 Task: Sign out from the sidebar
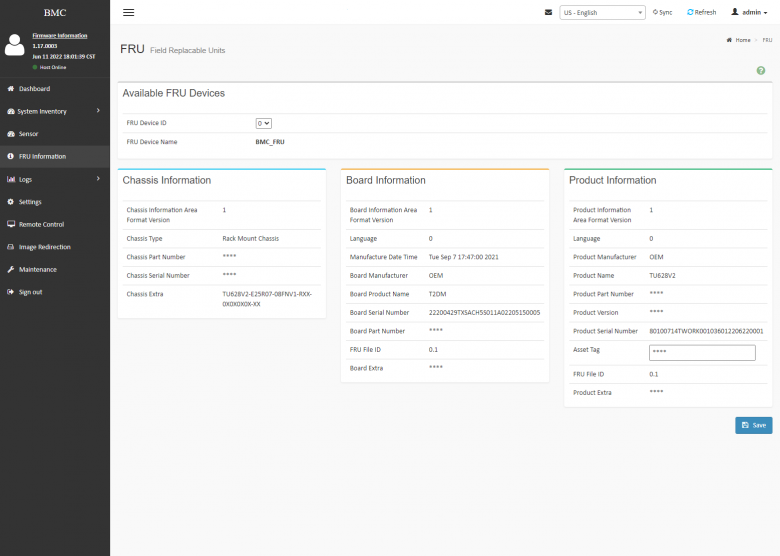click(x=30, y=292)
